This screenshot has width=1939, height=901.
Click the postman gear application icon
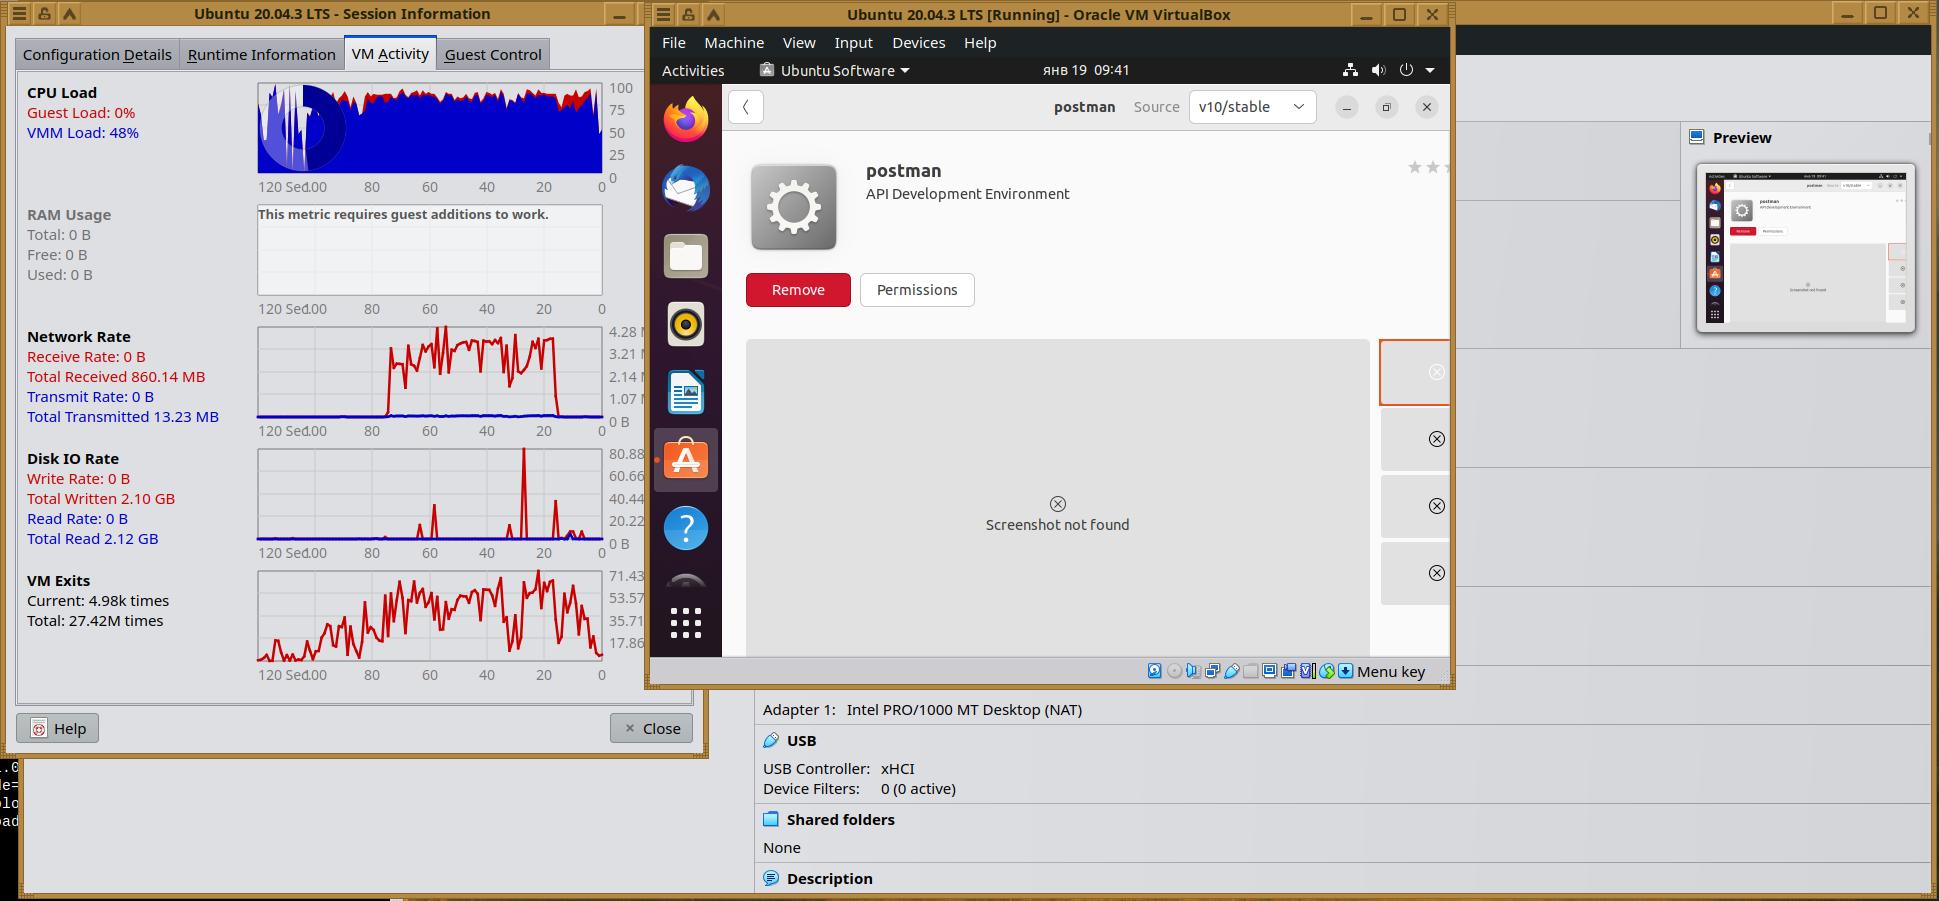[794, 207]
